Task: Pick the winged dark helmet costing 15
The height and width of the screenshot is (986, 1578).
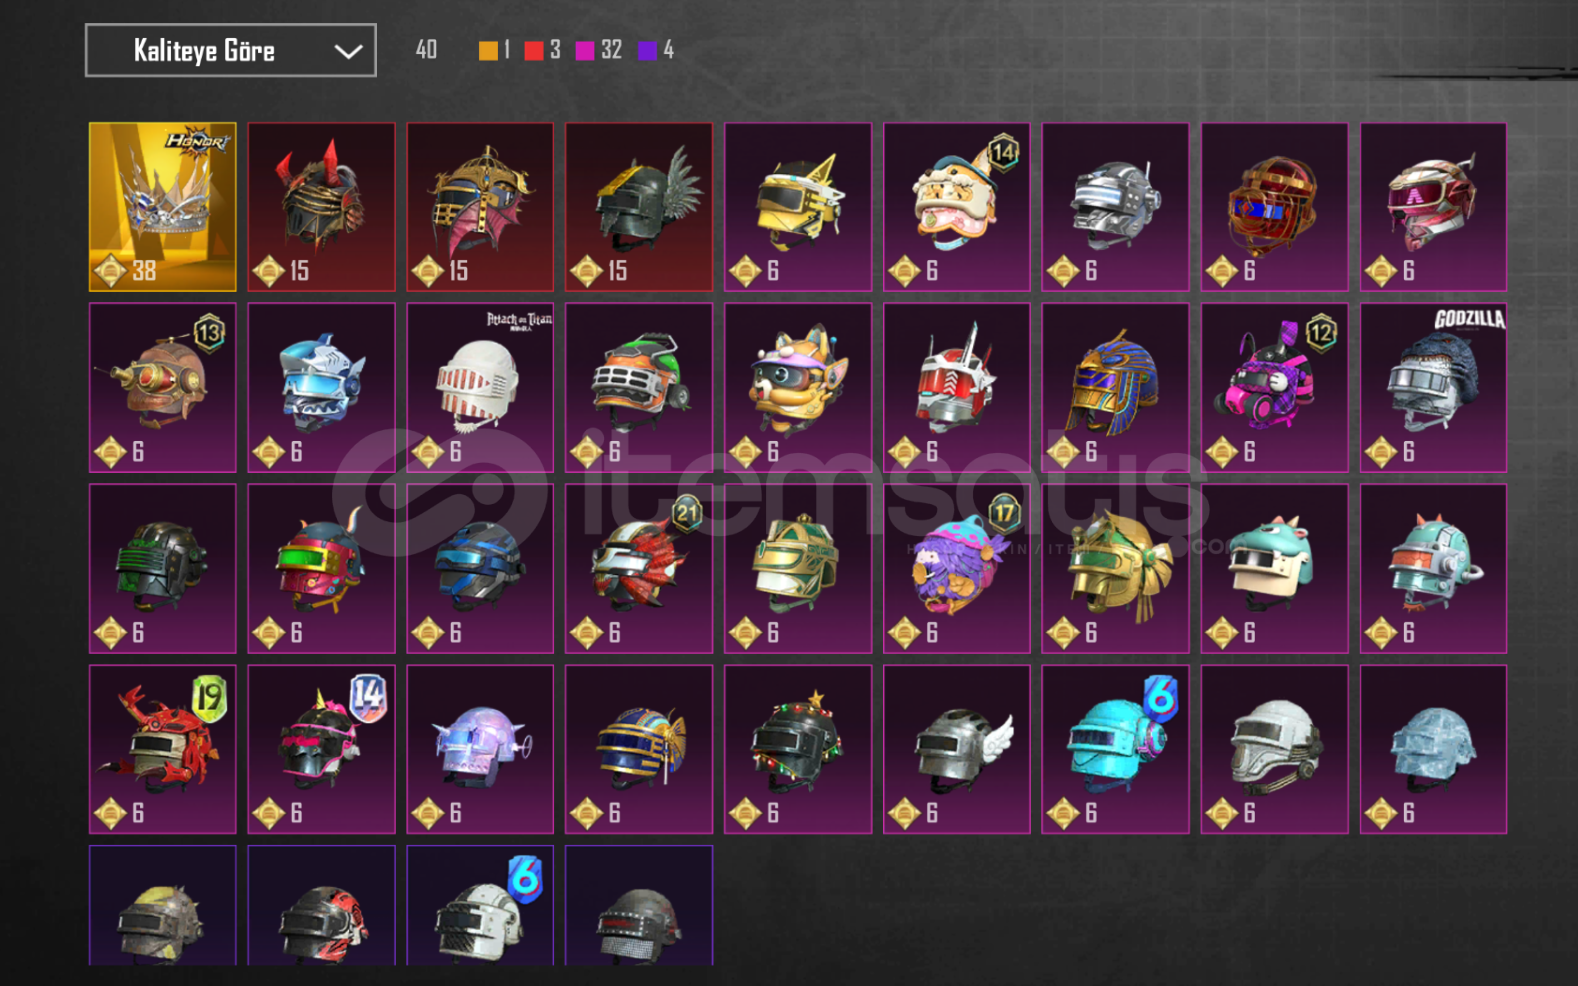Action: (639, 207)
